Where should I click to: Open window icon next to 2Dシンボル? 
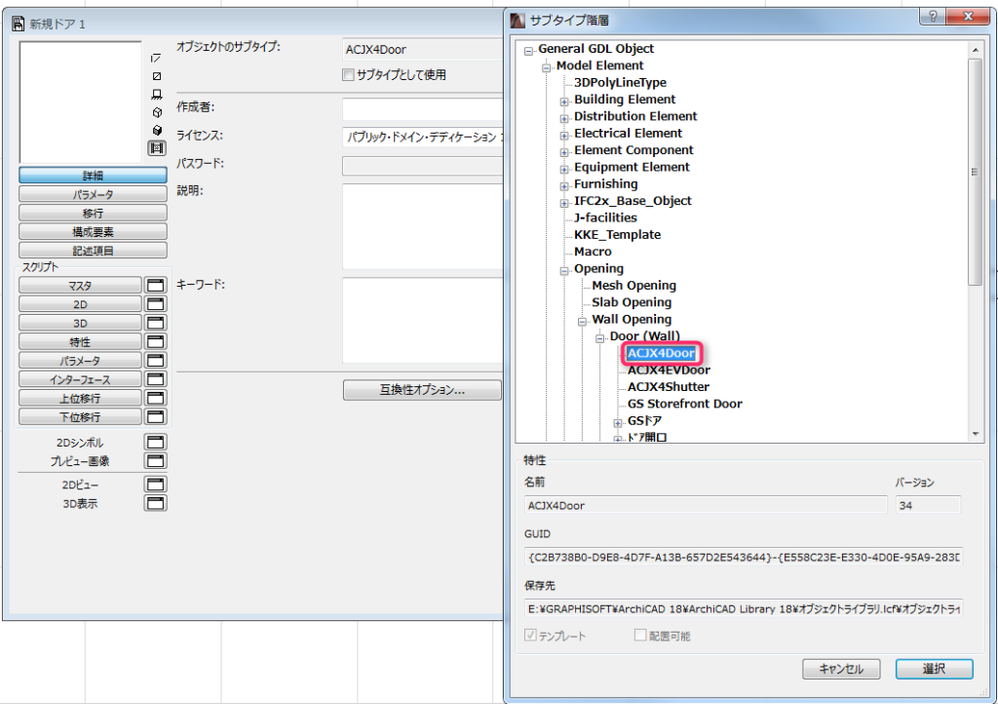(155, 442)
